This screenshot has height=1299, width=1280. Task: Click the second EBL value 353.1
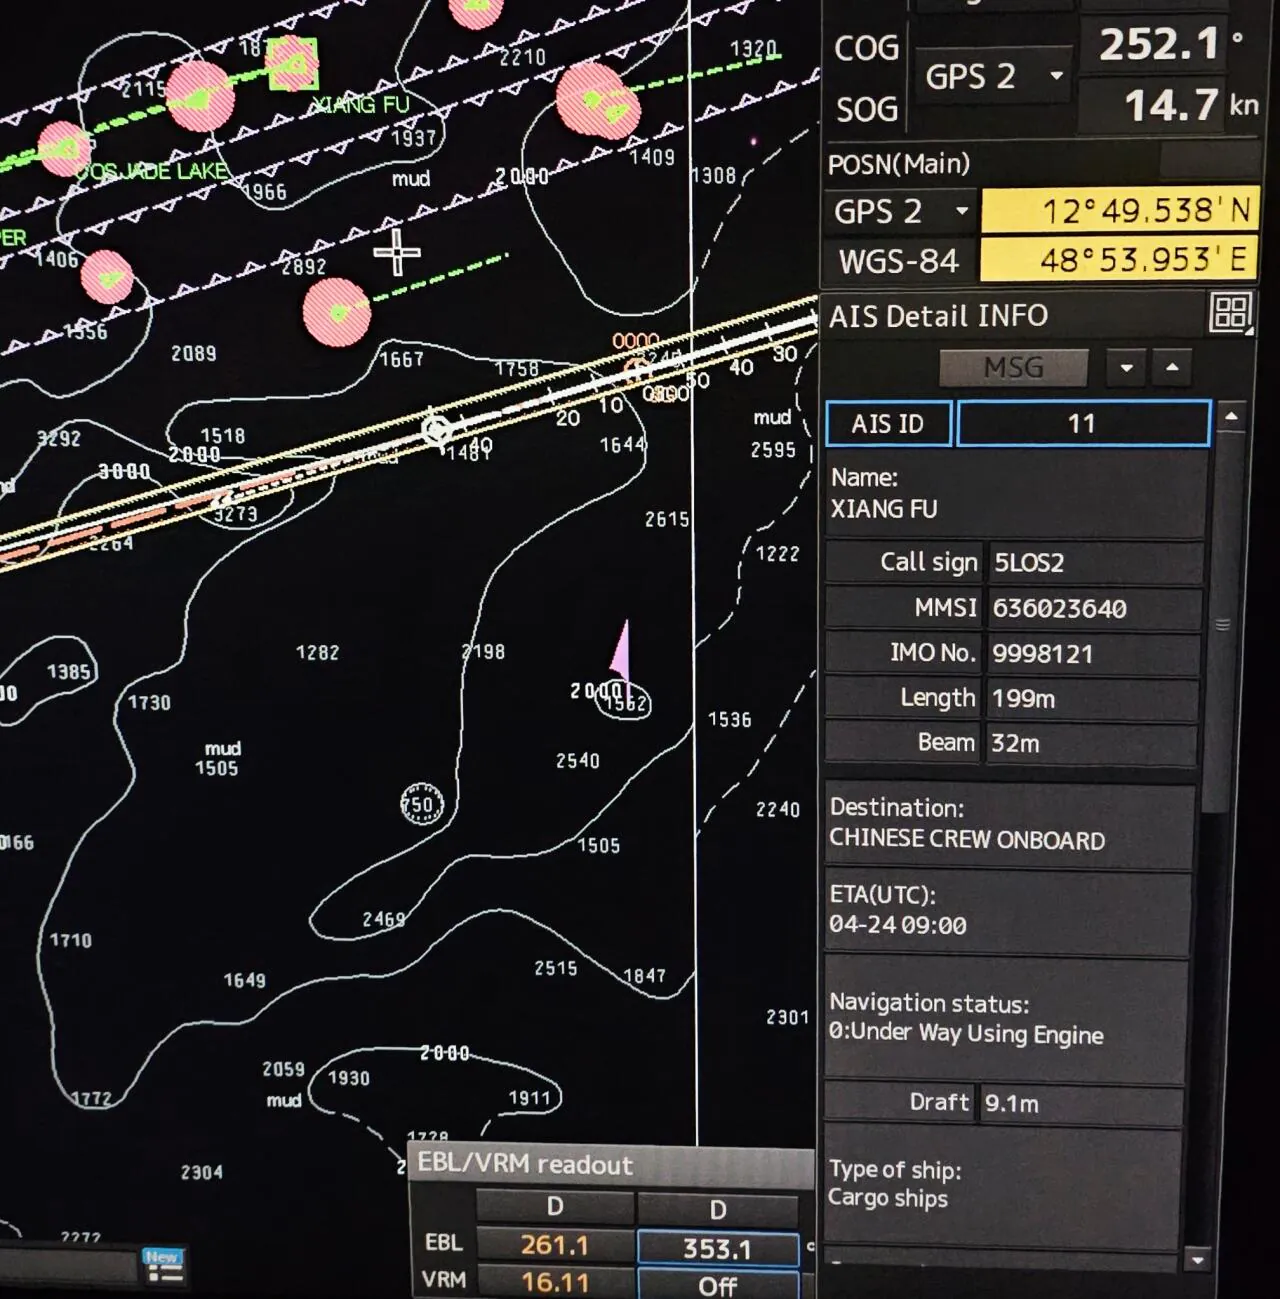[x=717, y=1248]
